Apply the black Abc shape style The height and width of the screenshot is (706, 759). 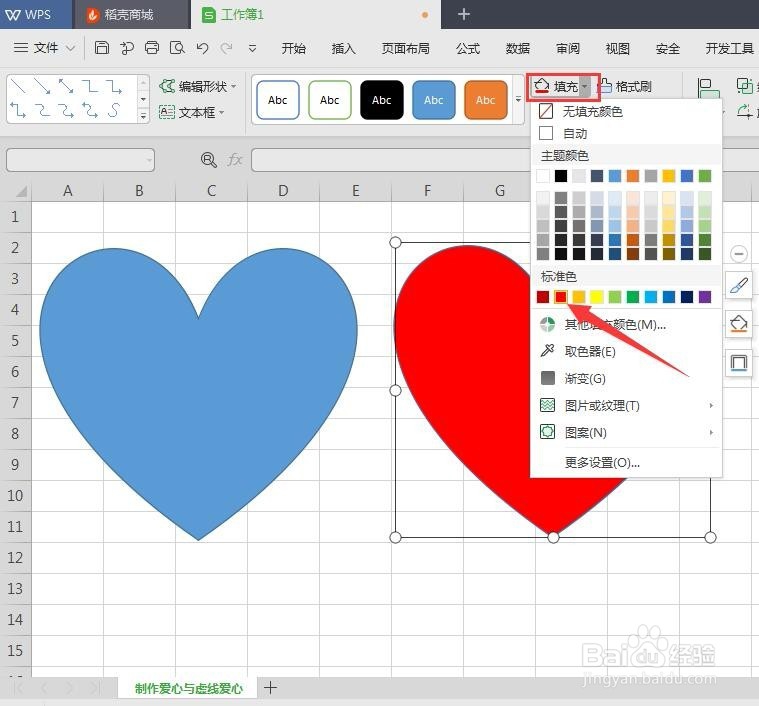tap(381, 100)
